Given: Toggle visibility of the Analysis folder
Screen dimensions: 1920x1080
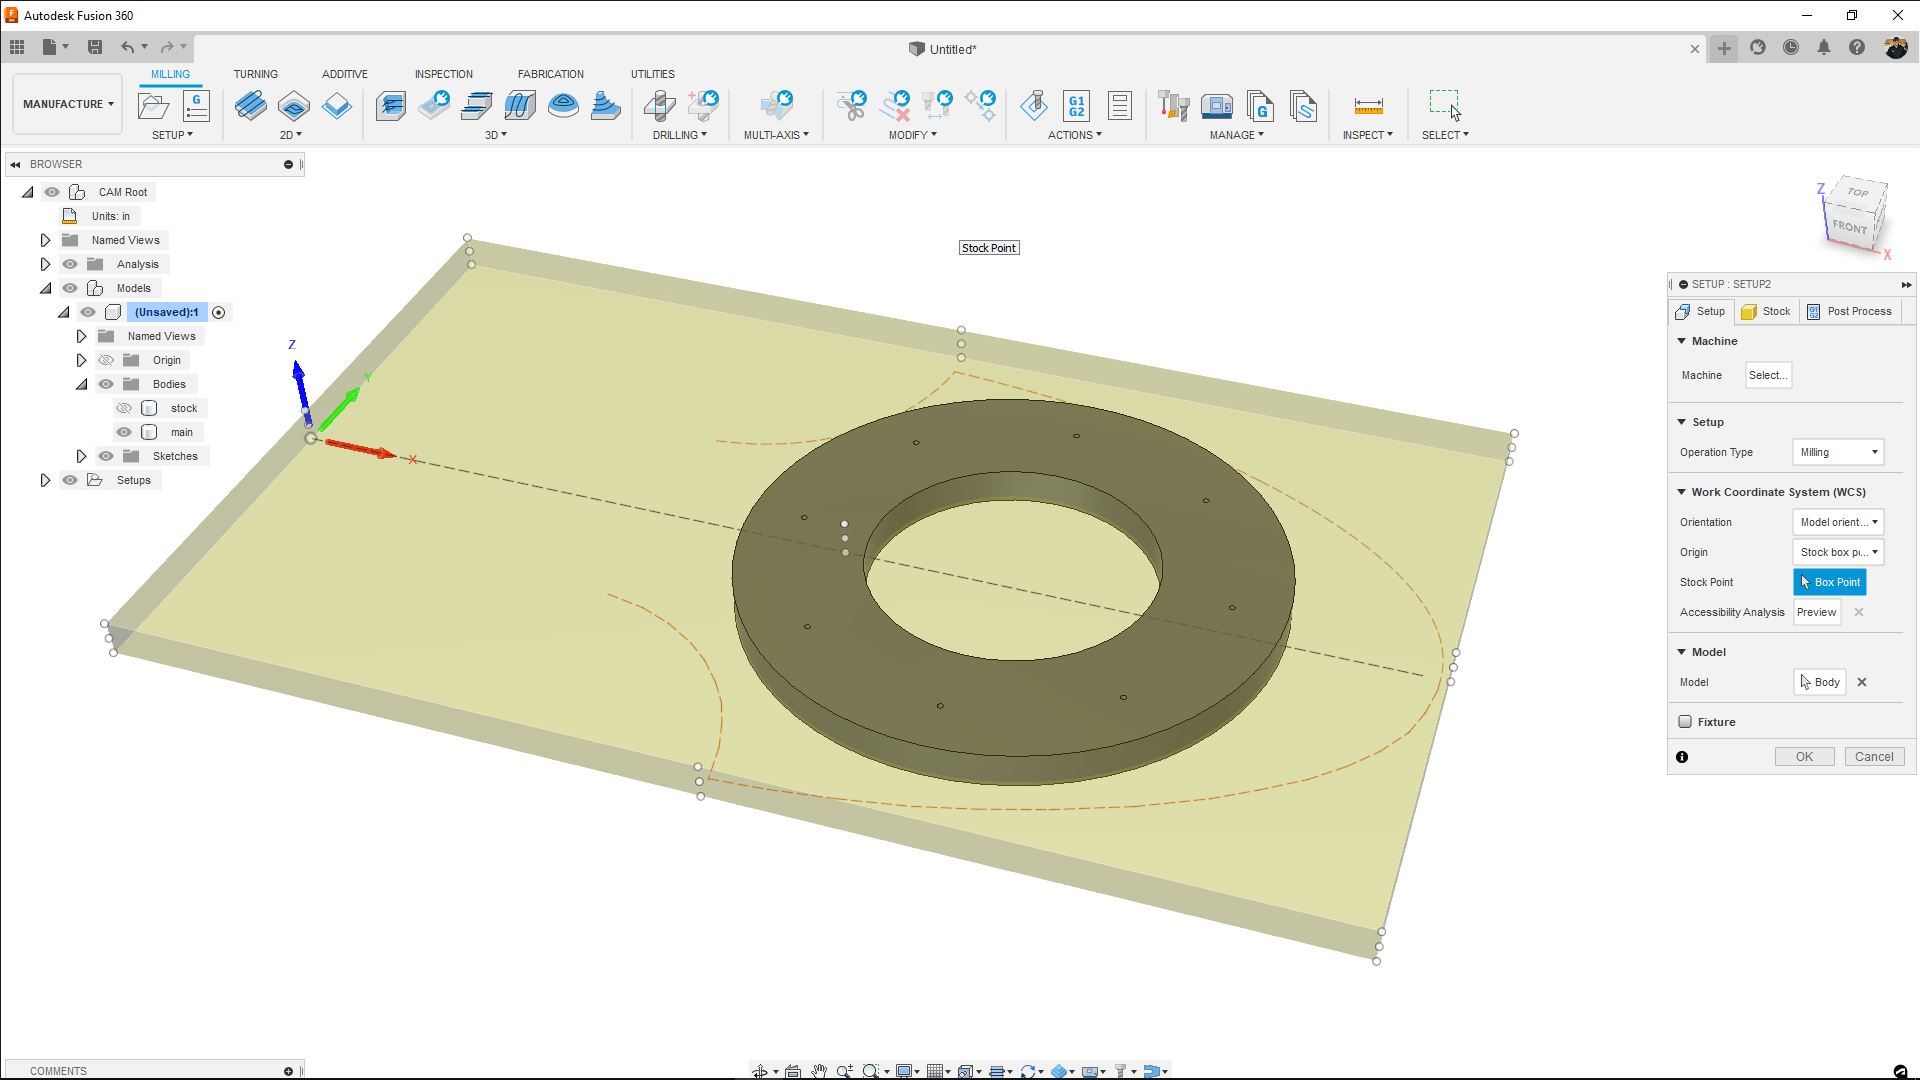Looking at the screenshot, I should 70,263.
